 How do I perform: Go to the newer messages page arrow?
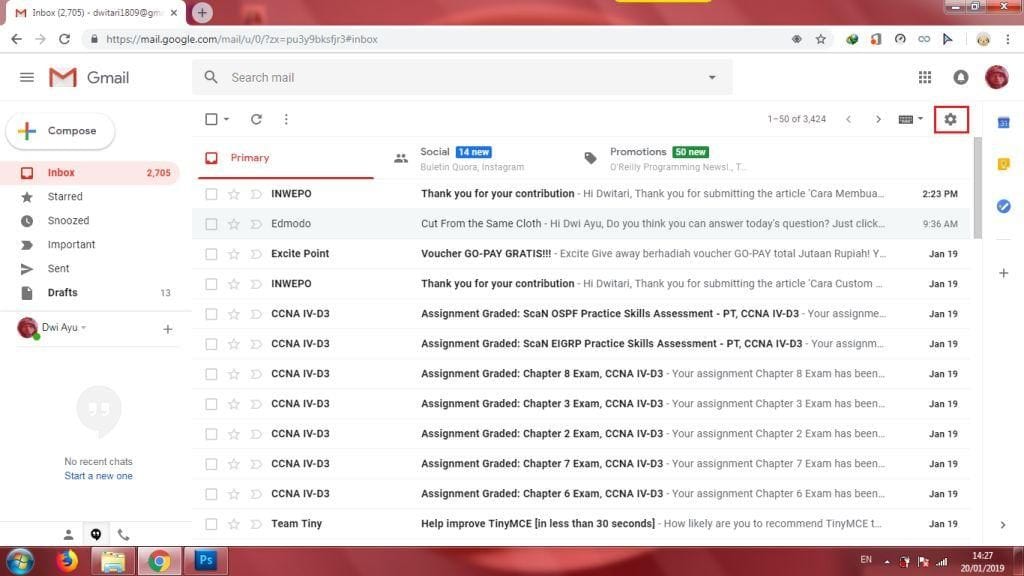tap(848, 120)
